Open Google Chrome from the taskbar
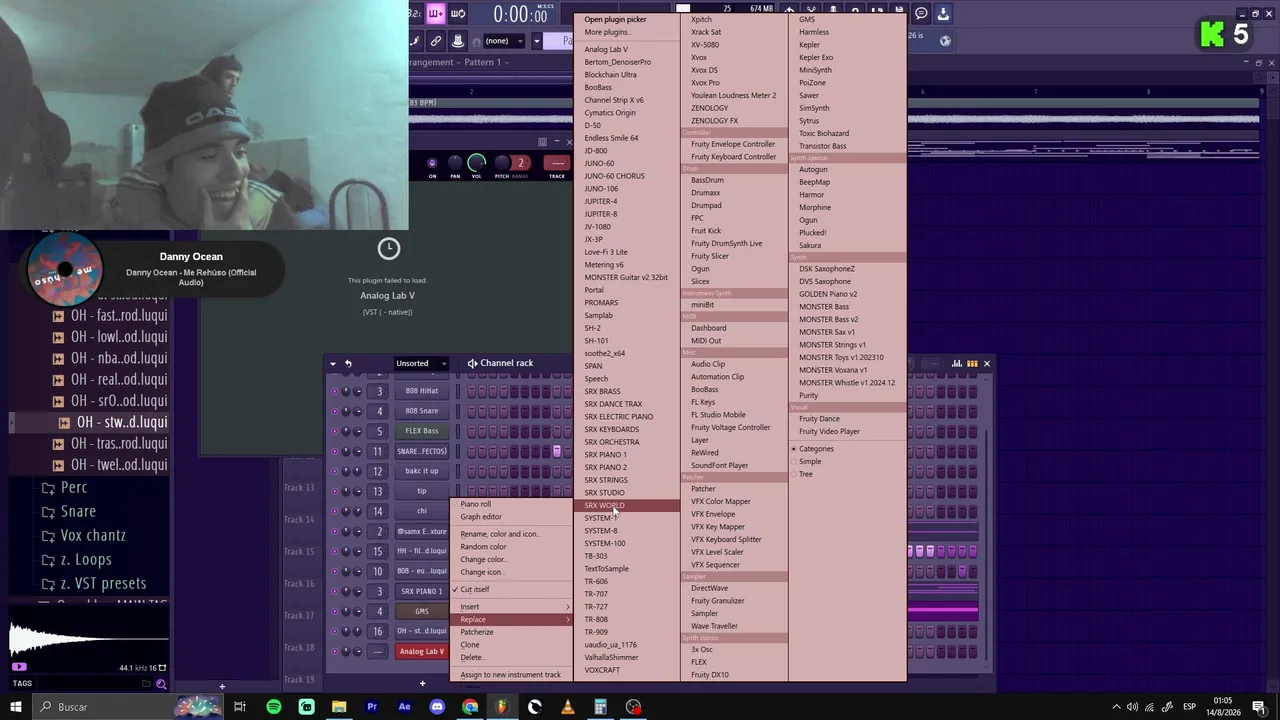 (x=470, y=707)
